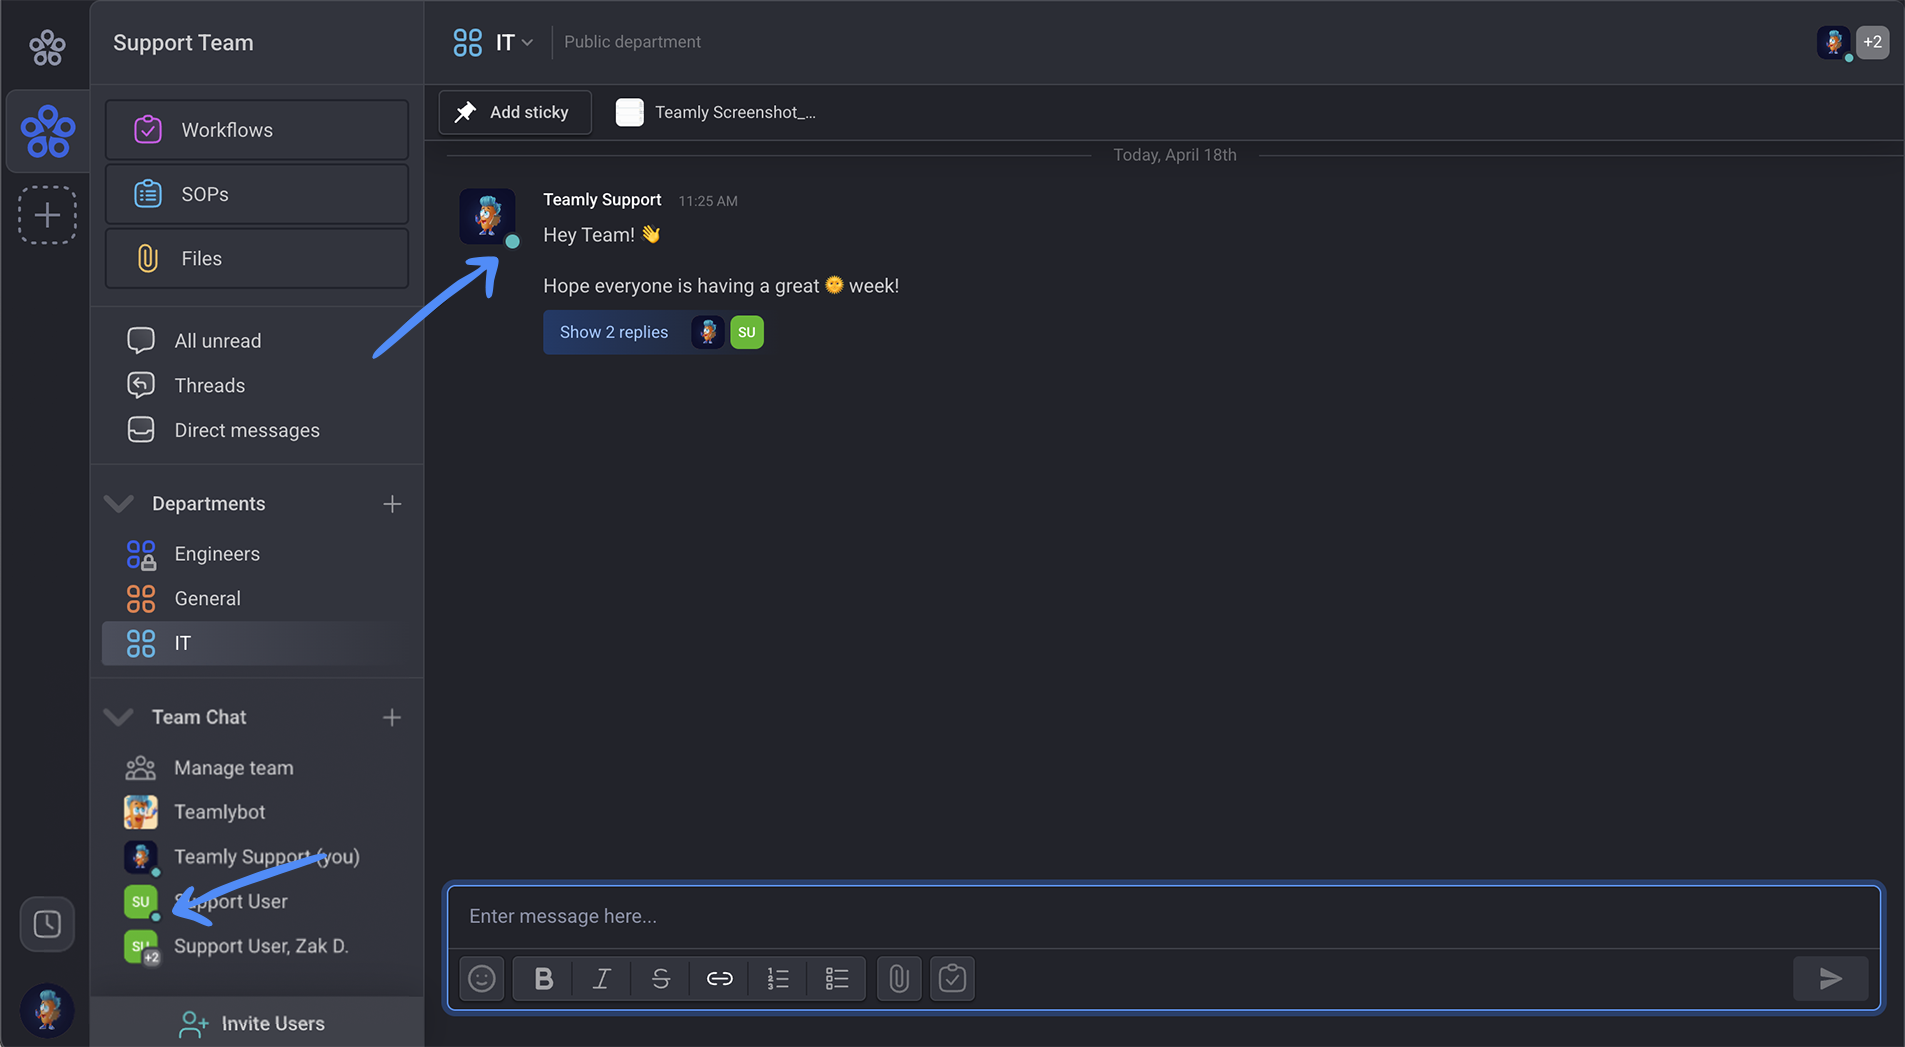Select the IT department in sidebar
1905x1047 pixels.
257,643
